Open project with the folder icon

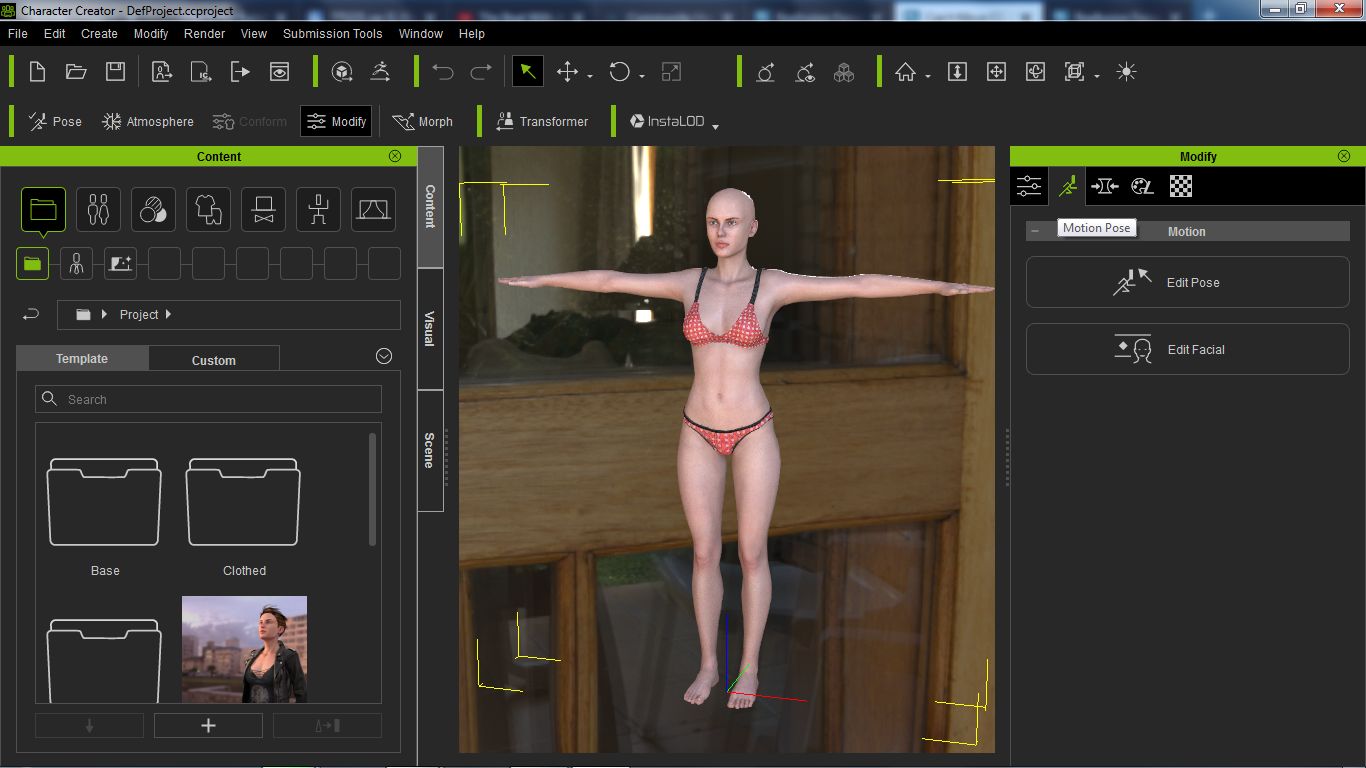76,72
